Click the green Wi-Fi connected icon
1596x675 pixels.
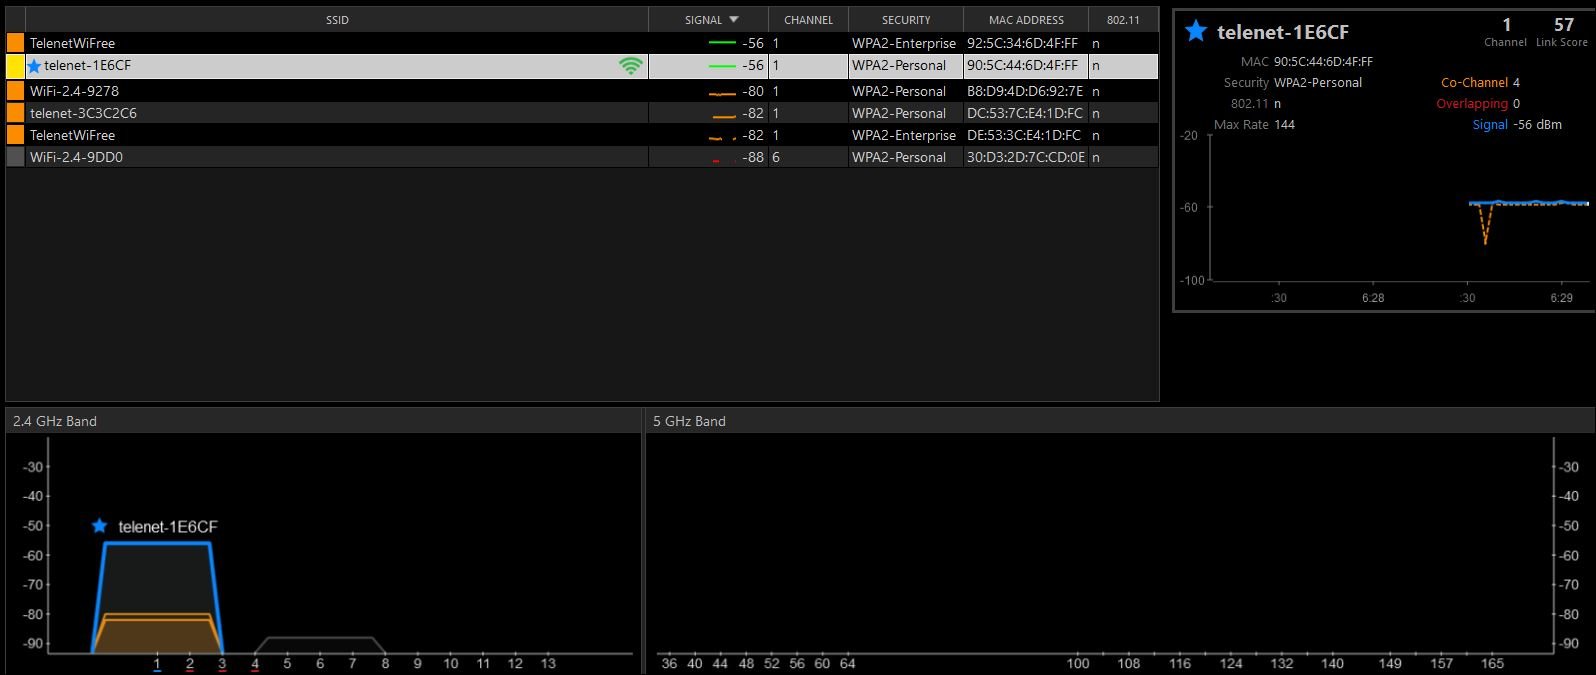click(x=630, y=66)
